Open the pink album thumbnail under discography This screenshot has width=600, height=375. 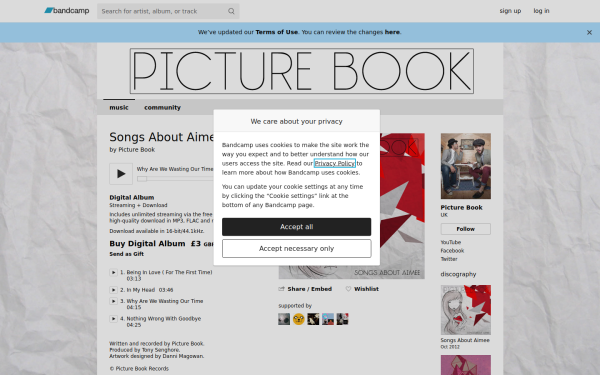click(x=466, y=365)
